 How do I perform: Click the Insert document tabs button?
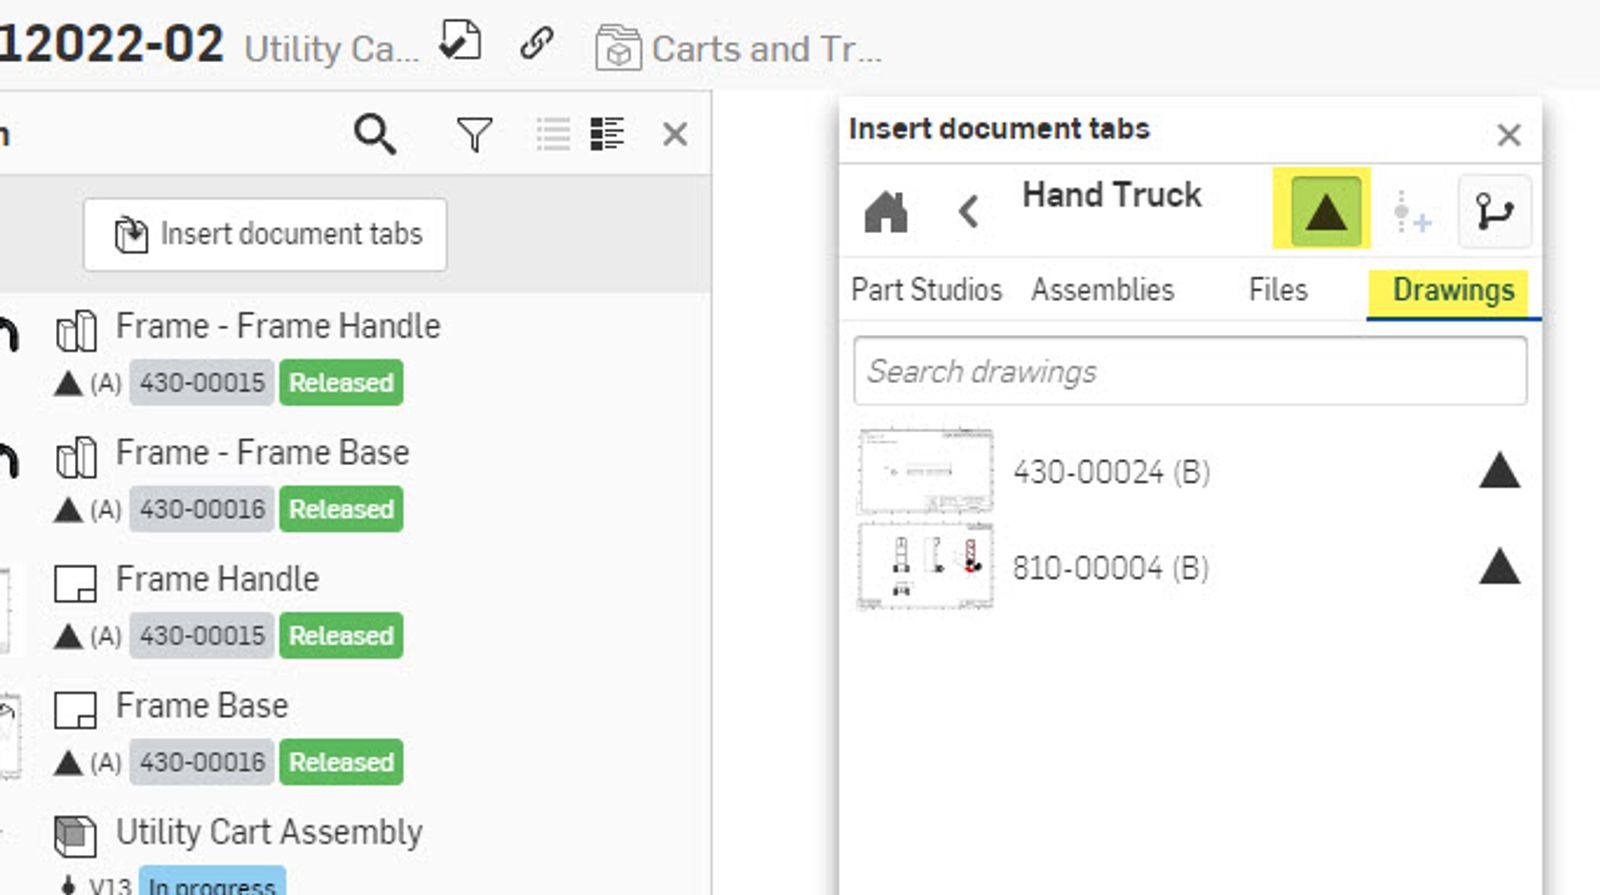point(265,234)
